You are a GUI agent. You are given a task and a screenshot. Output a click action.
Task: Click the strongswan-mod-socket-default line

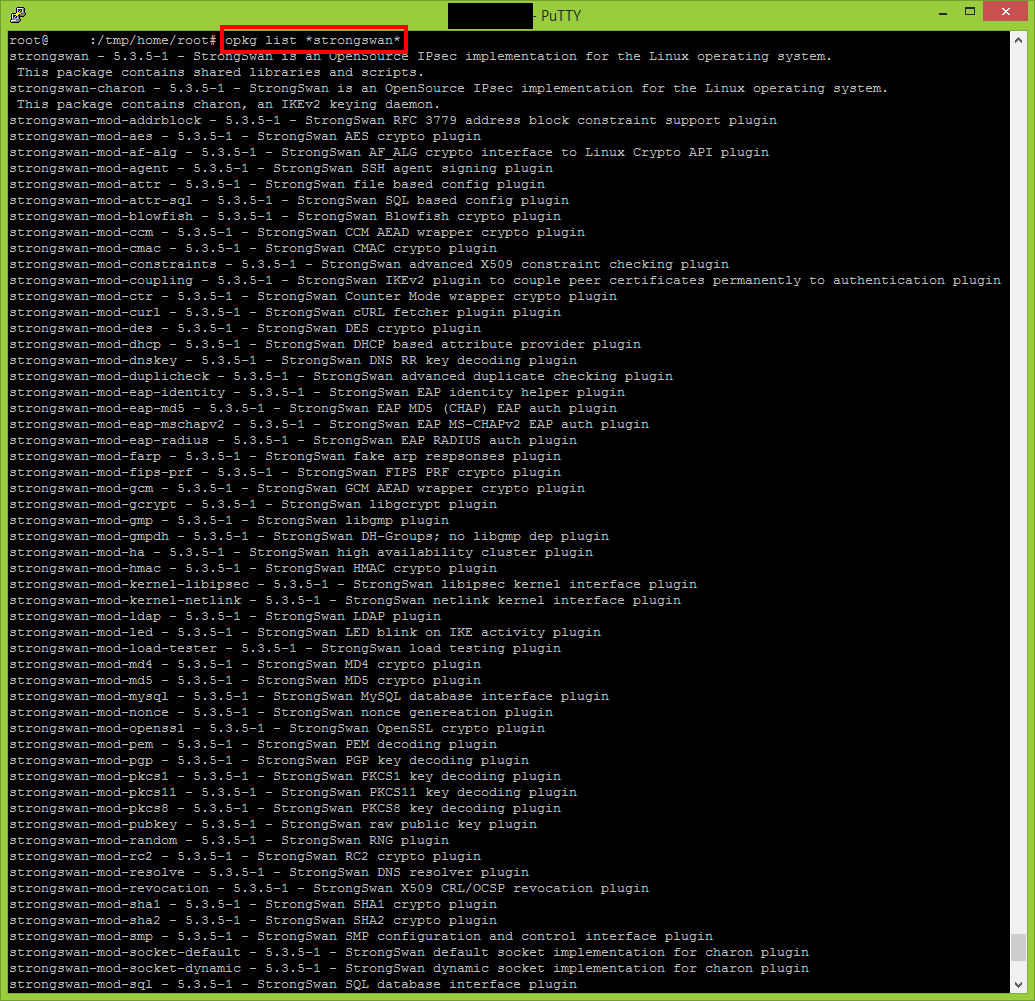pos(409,953)
